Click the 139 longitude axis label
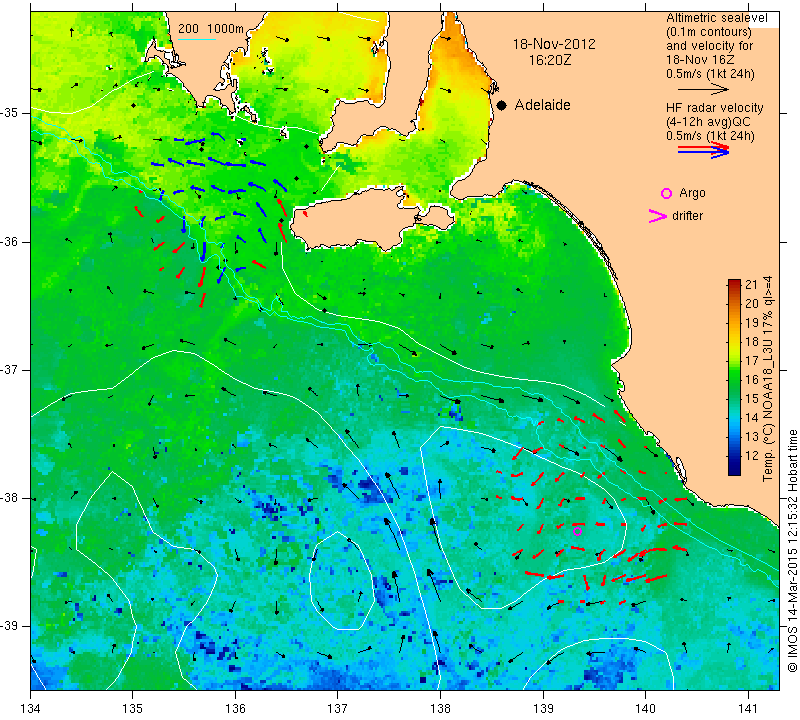The width and height of the screenshot is (800, 720). (x=543, y=708)
